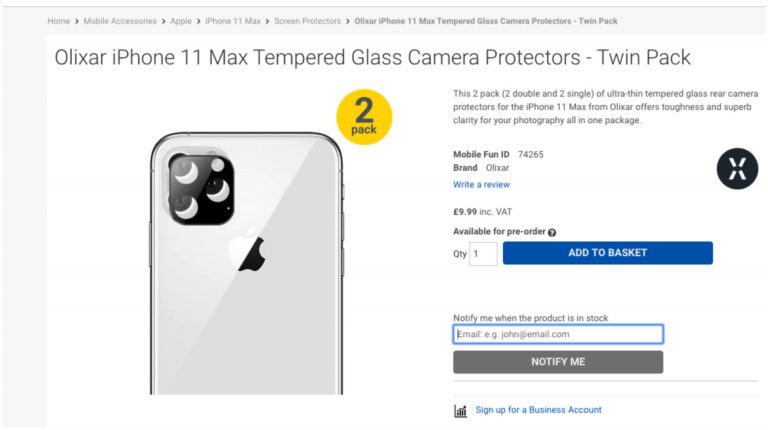Click the yellow 2 pack badge

(363, 118)
